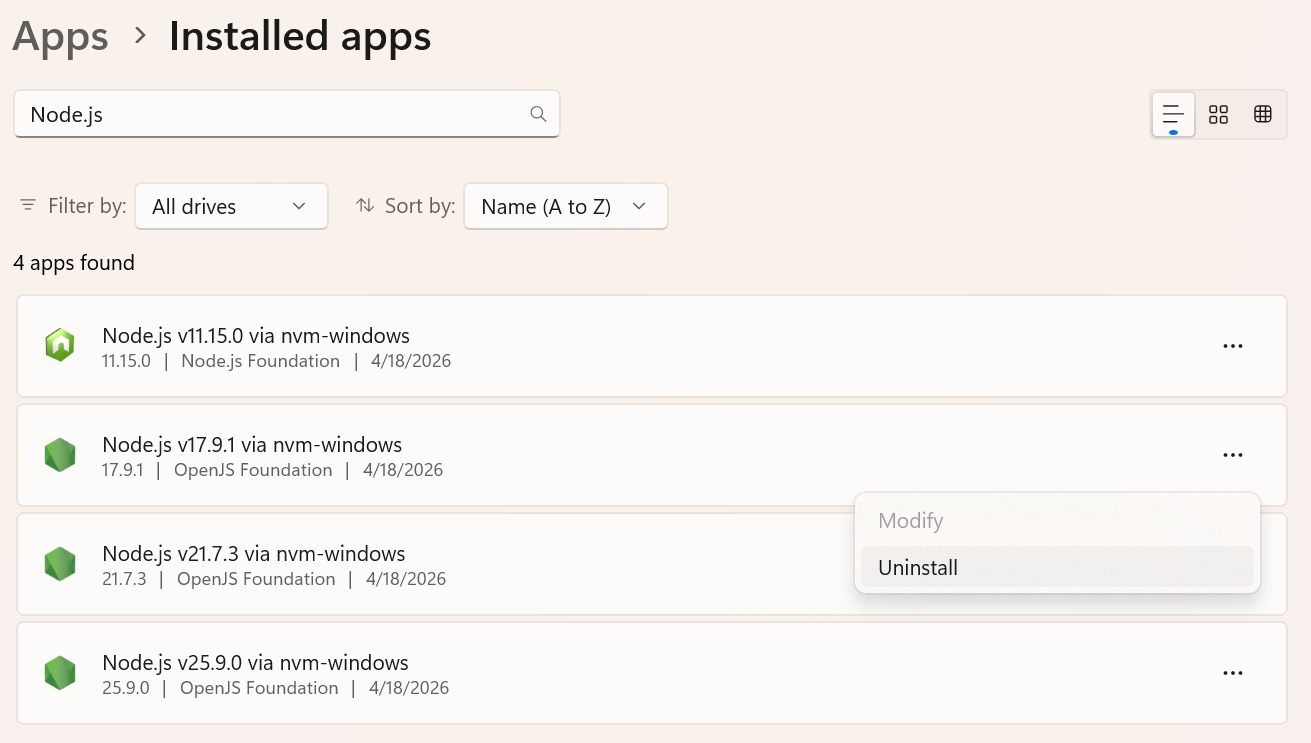Select the "Node.js v25.9.0 via nvm-windows" title
The width and height of the screenshot is (1311, 743).
click(255, 662)
